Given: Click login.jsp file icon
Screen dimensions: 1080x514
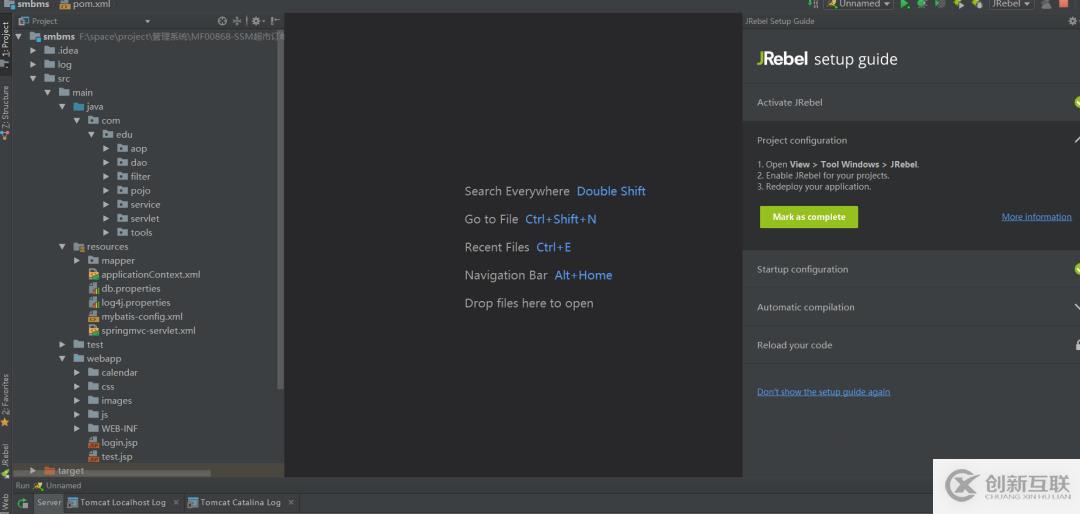Looking at the screenshot, I should coord(94,442).
